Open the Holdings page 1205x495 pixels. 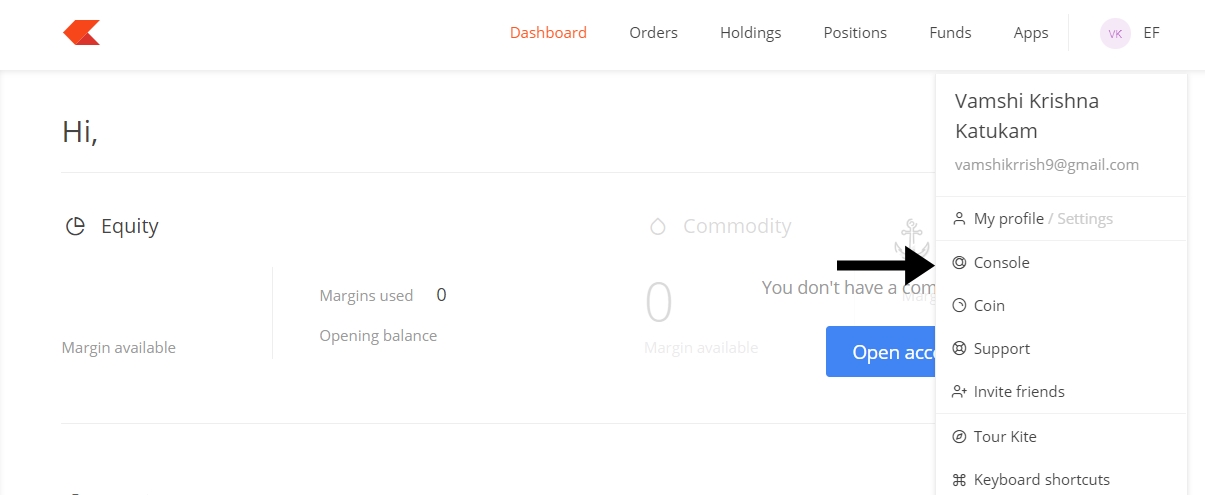click(750, 33)
